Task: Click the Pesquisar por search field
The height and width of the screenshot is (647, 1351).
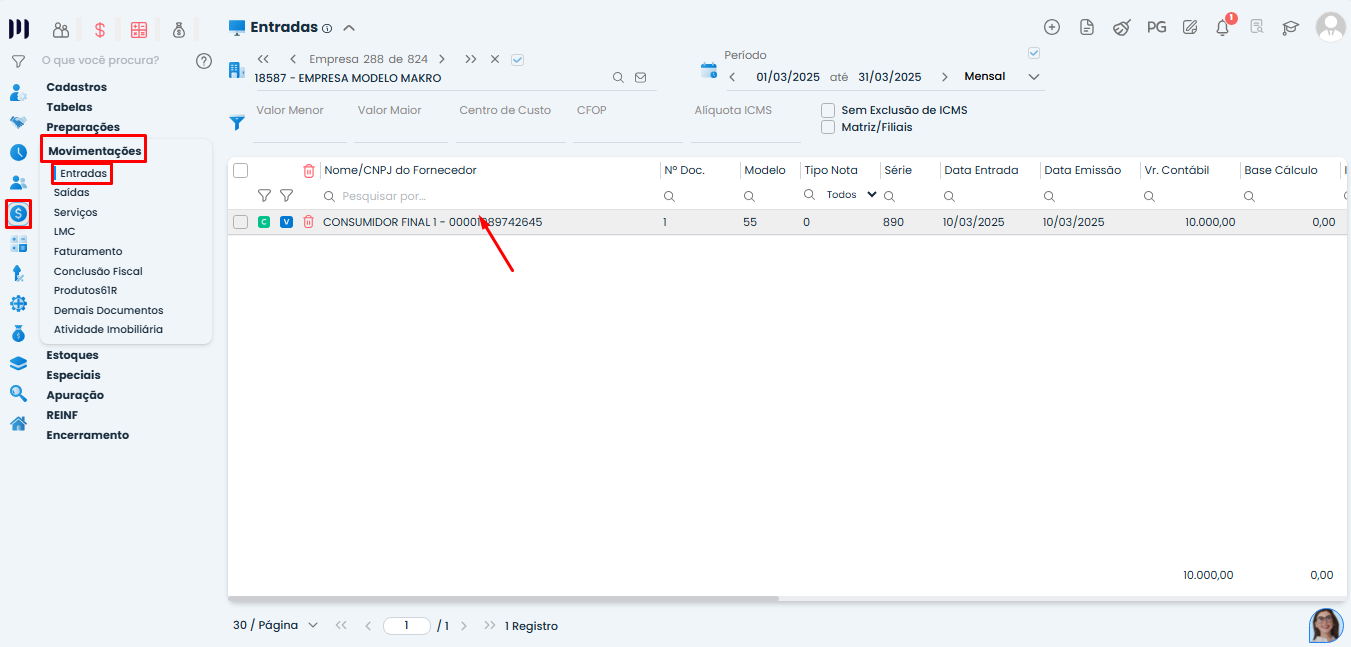Action: (x=490, y=196)
